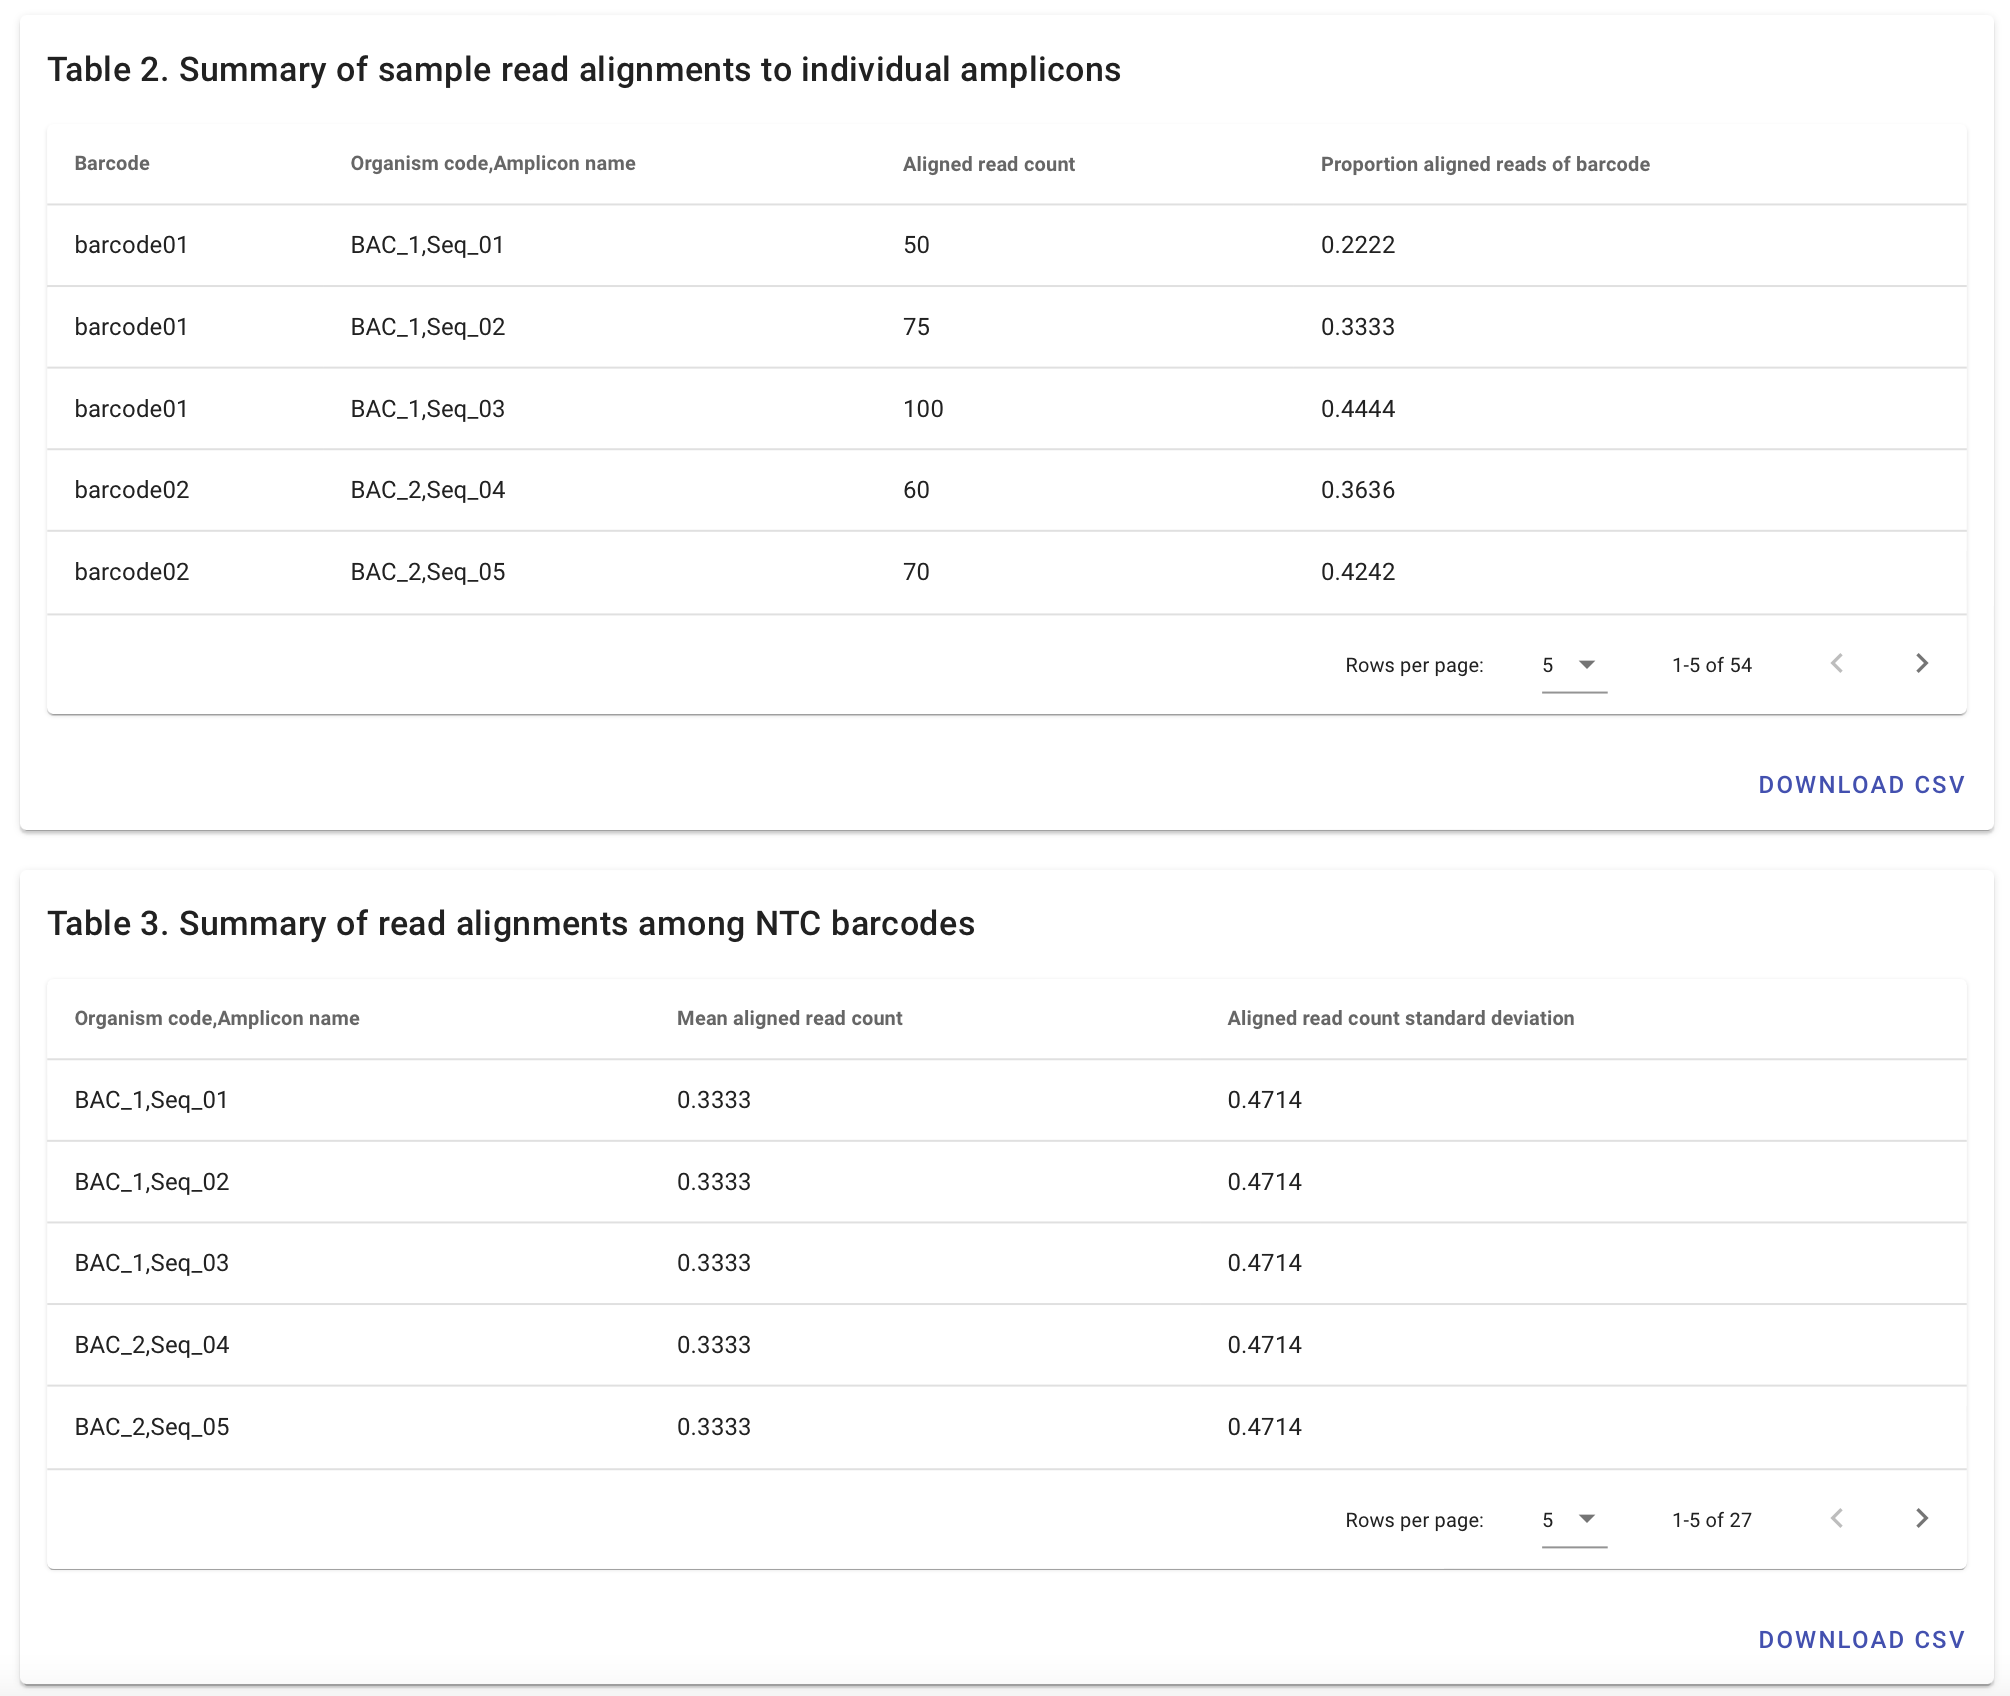2010x1696 pixels.
Task: Click Aligned read count standard deviation header
Action: [1400, 1018]
